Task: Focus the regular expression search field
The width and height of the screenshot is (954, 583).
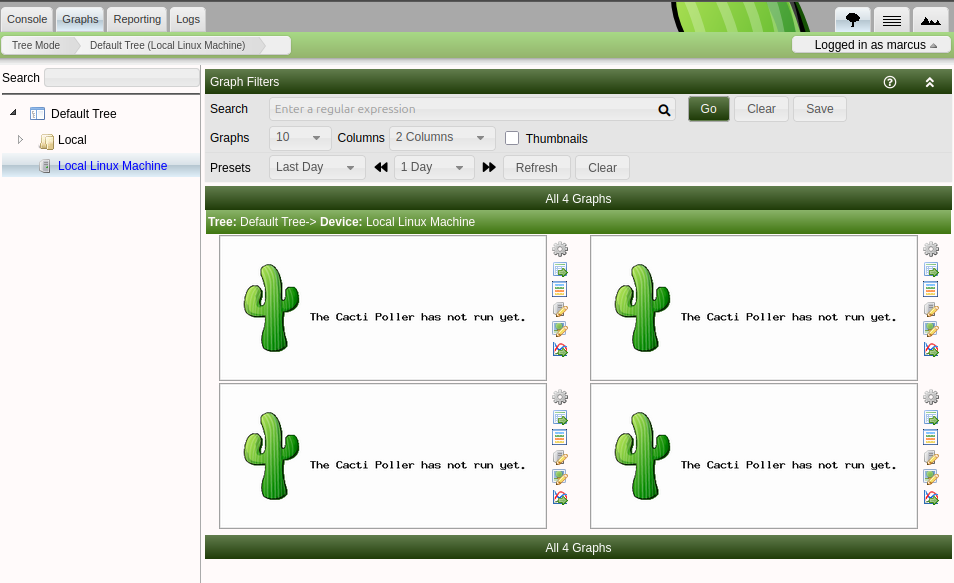Action: tap(472, 110)
